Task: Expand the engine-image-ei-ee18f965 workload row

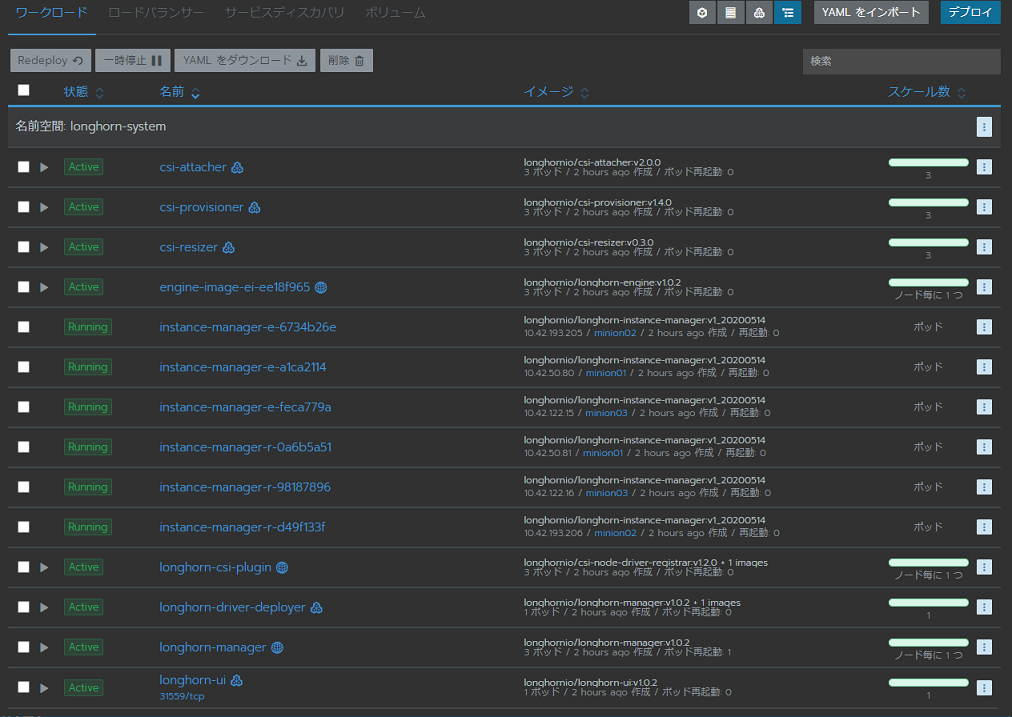Action: (44, 287)
